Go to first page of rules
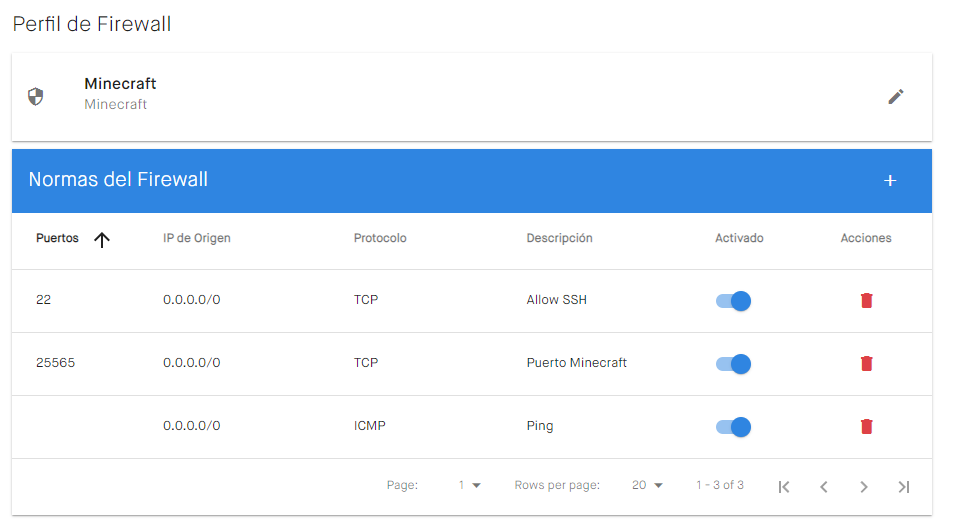Screen dimensions: 955x526 click(784, 486)
